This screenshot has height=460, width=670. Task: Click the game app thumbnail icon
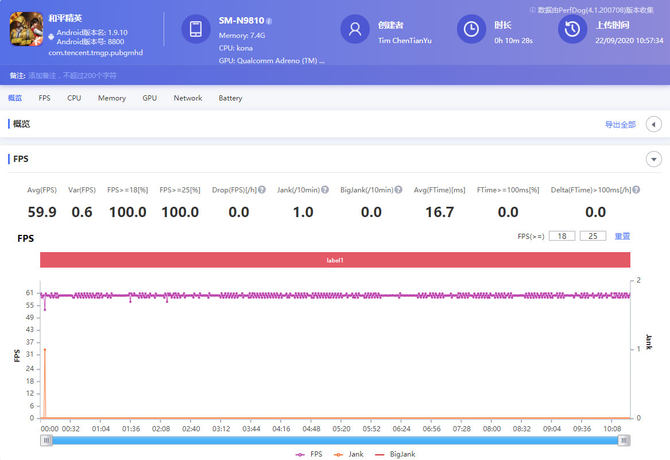click(x=27, y=30)
